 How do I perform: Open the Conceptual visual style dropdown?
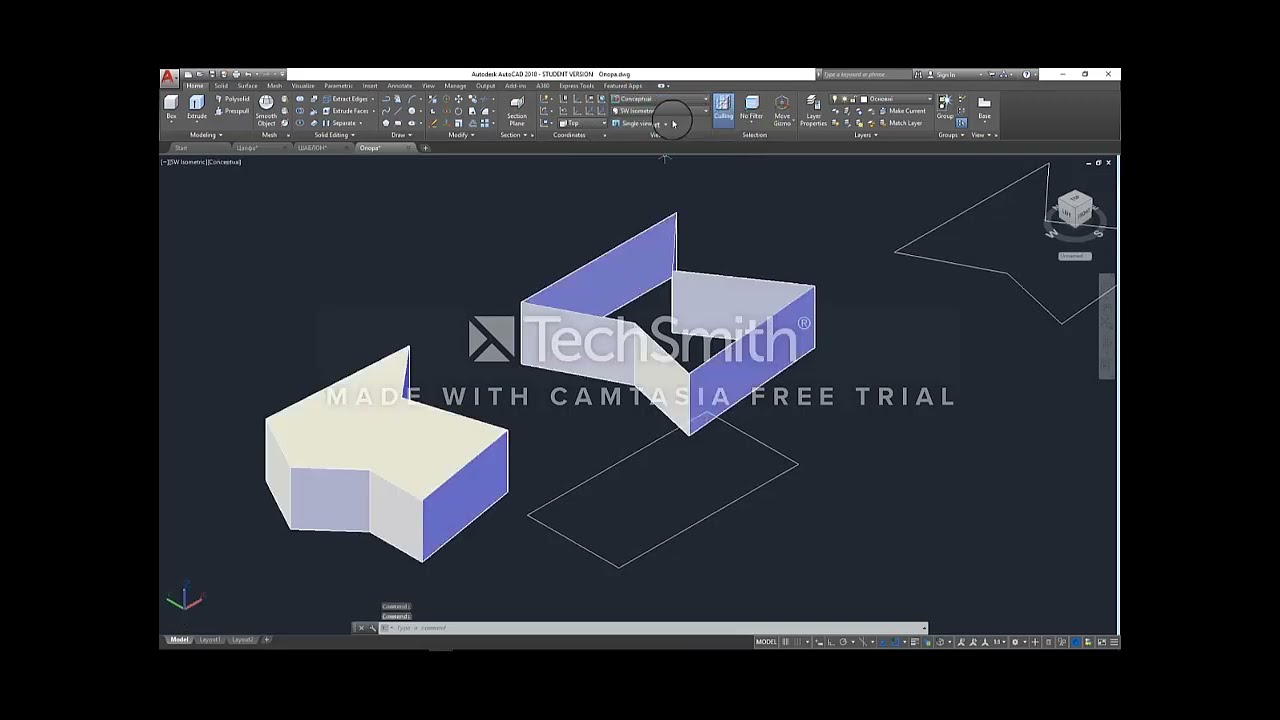point(660,99)
